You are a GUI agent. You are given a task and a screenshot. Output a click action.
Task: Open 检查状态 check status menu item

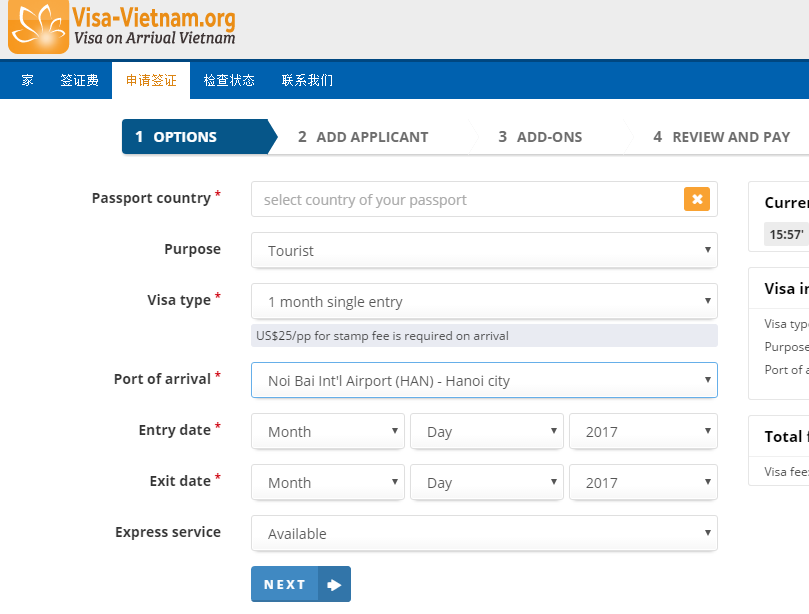coord(229,80)
